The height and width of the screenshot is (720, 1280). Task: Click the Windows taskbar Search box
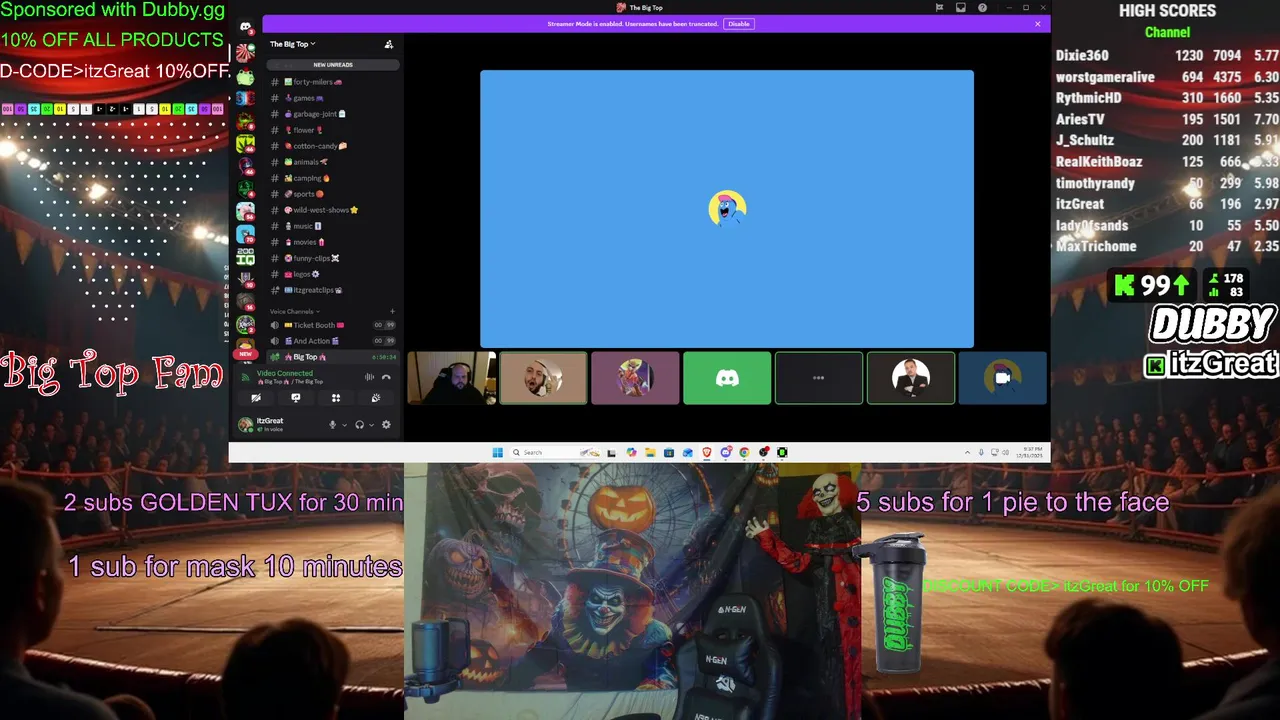556,452
